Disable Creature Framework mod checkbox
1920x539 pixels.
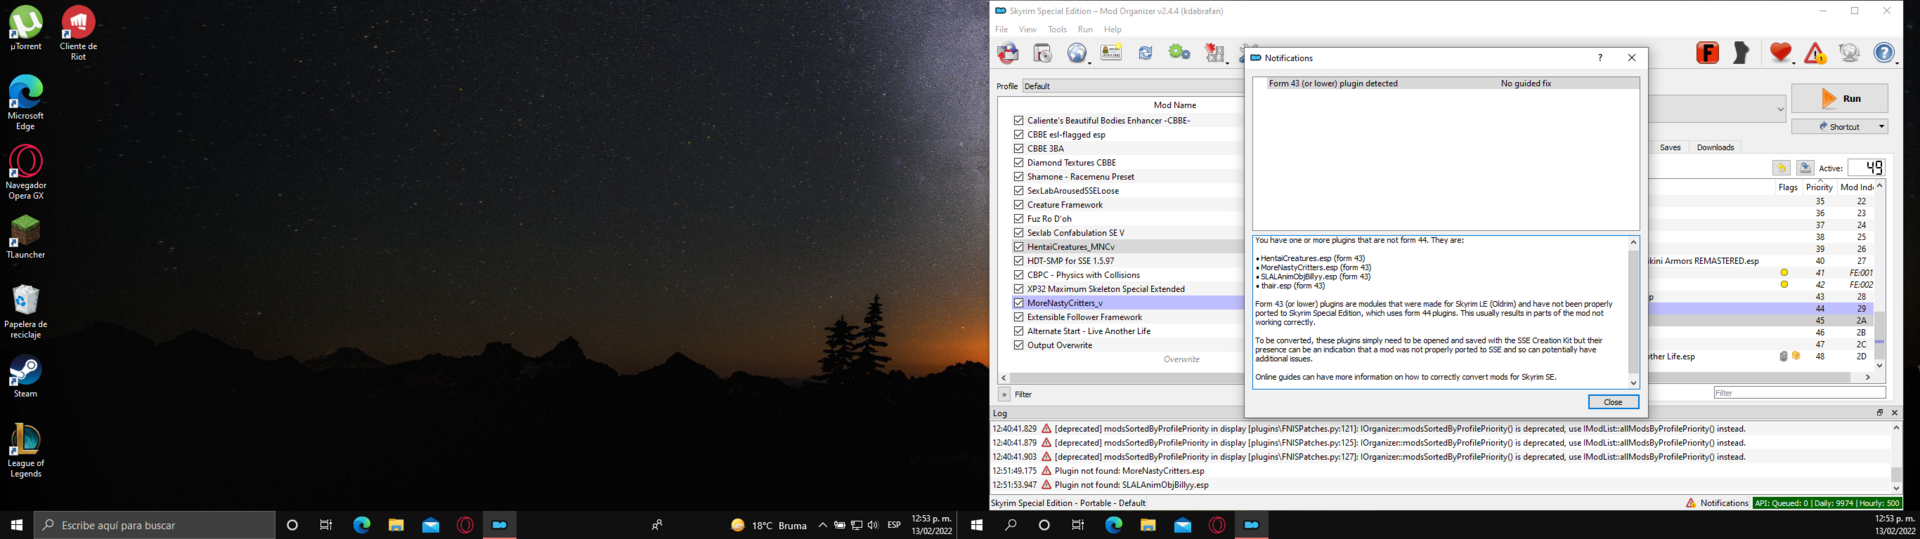[1019, 204]
